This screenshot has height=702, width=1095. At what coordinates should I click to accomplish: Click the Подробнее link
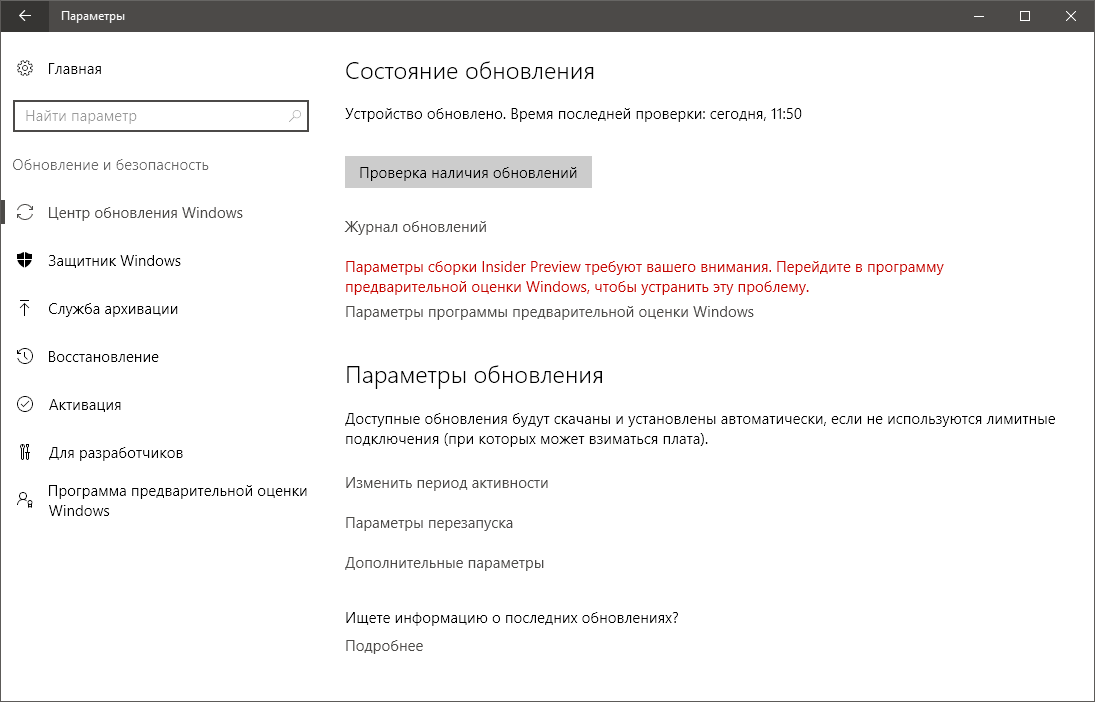[x=384, y=646]
